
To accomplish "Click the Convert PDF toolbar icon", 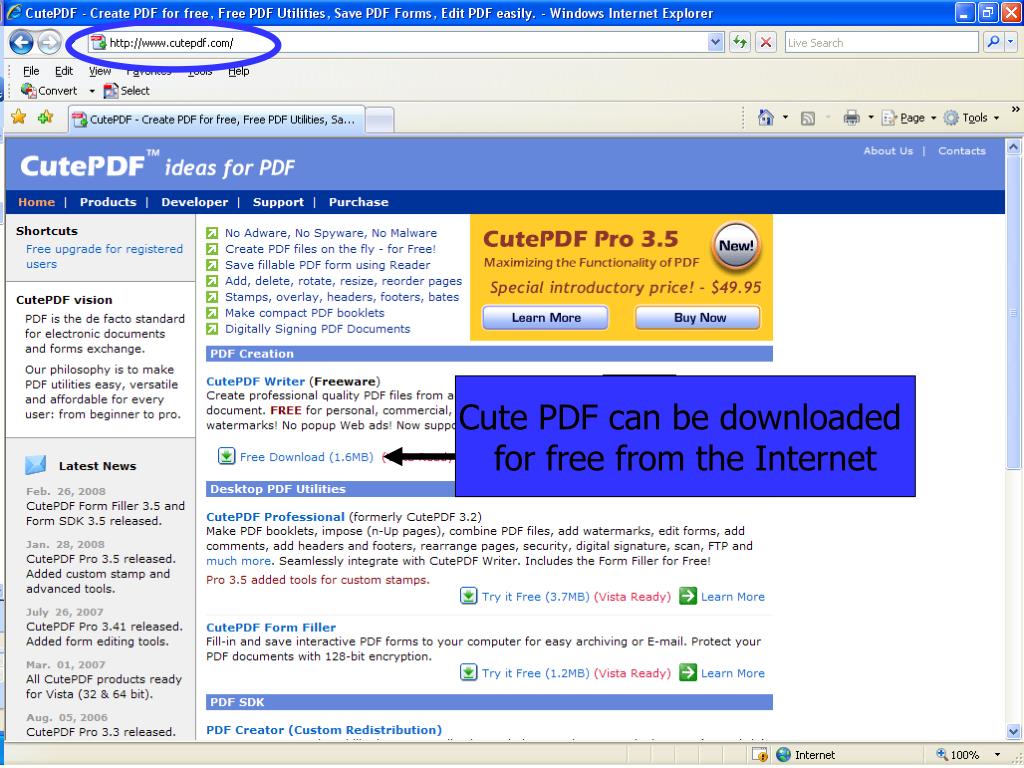I will (x=29, y=90).
